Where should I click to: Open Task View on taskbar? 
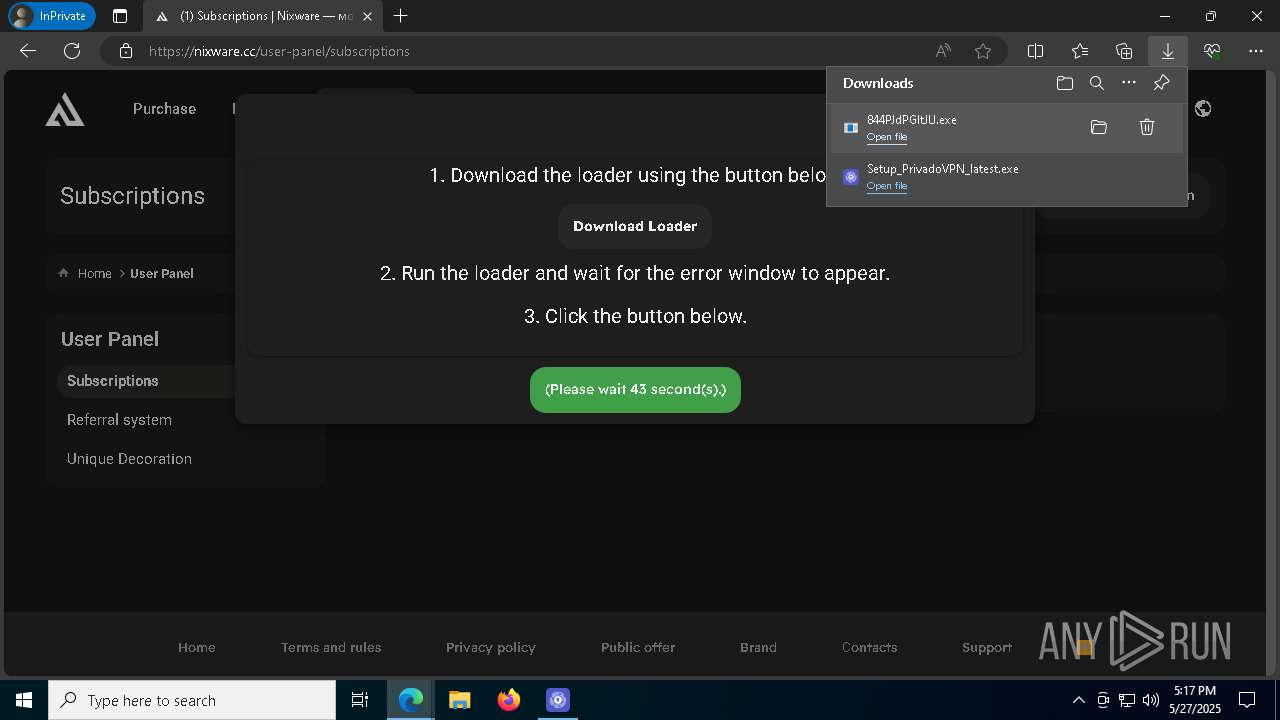point(360,700)
